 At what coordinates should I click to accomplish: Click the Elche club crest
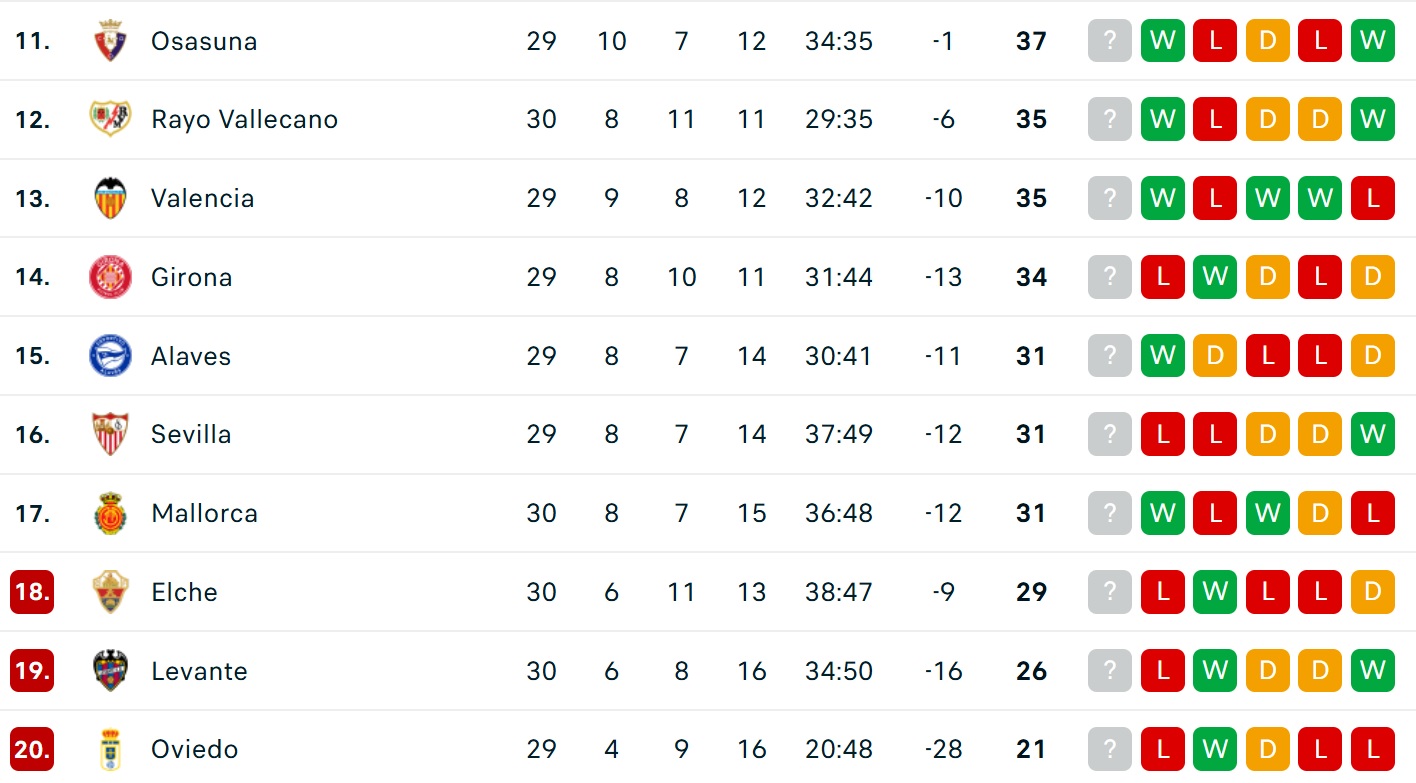click(x=110, y=592)
